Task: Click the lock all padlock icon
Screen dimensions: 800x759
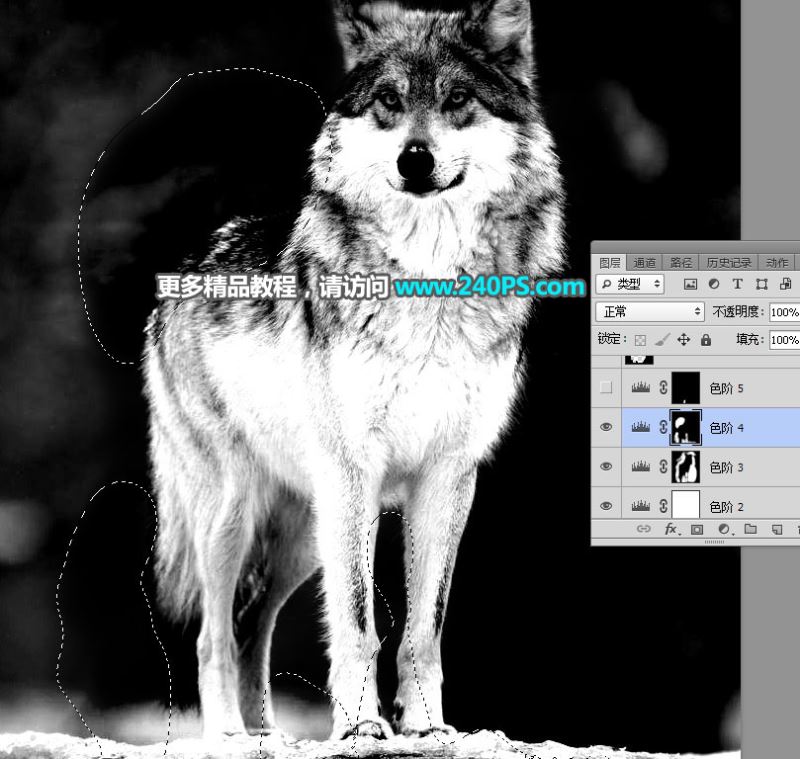Action: coord(706,340)
